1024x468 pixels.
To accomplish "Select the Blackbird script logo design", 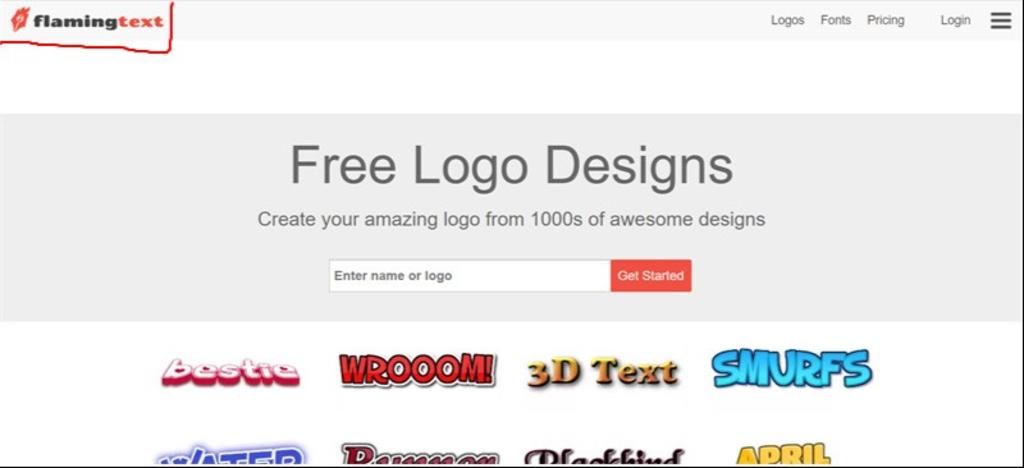I will (x=604, y=456).
